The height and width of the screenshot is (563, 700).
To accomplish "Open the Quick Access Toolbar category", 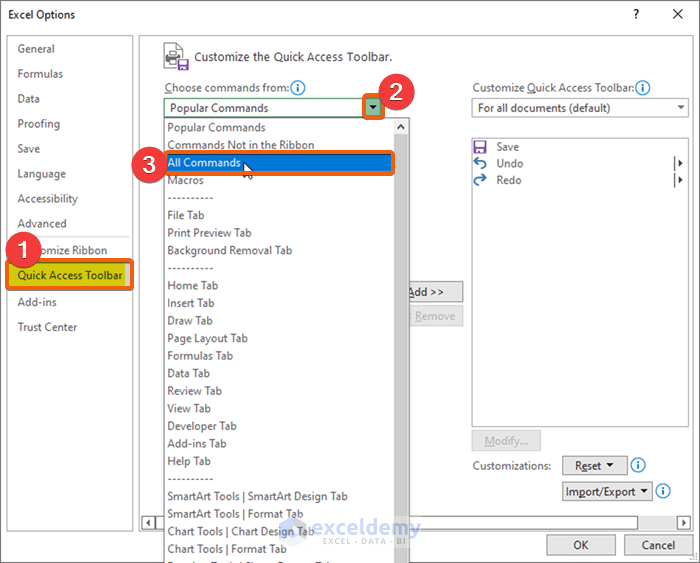I will (70, 275).
